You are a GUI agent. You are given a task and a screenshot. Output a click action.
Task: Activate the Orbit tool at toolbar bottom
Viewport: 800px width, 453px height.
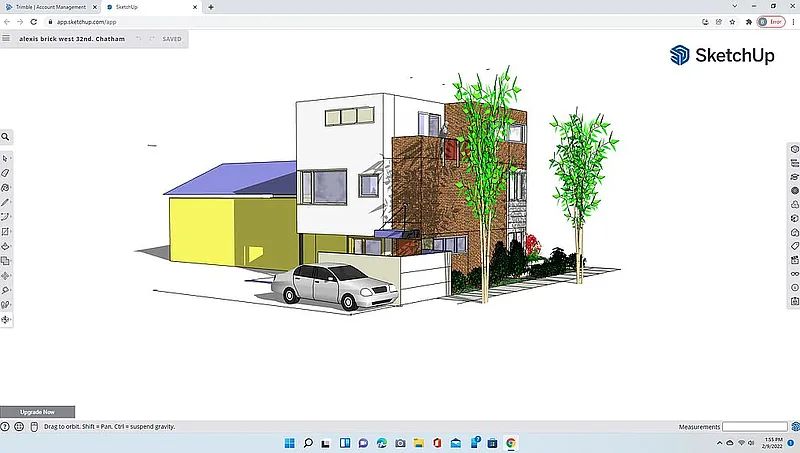6,320
